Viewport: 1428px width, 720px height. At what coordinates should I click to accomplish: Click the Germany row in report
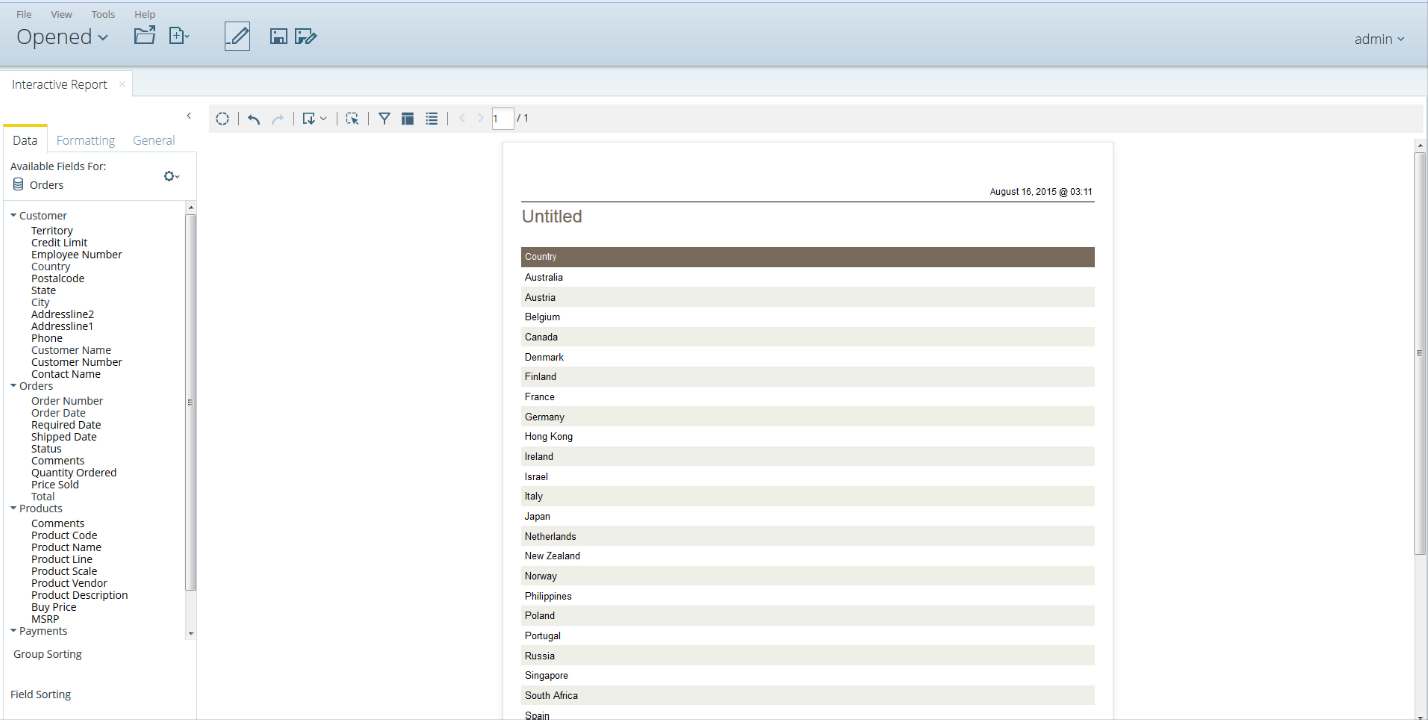[808, 417]
